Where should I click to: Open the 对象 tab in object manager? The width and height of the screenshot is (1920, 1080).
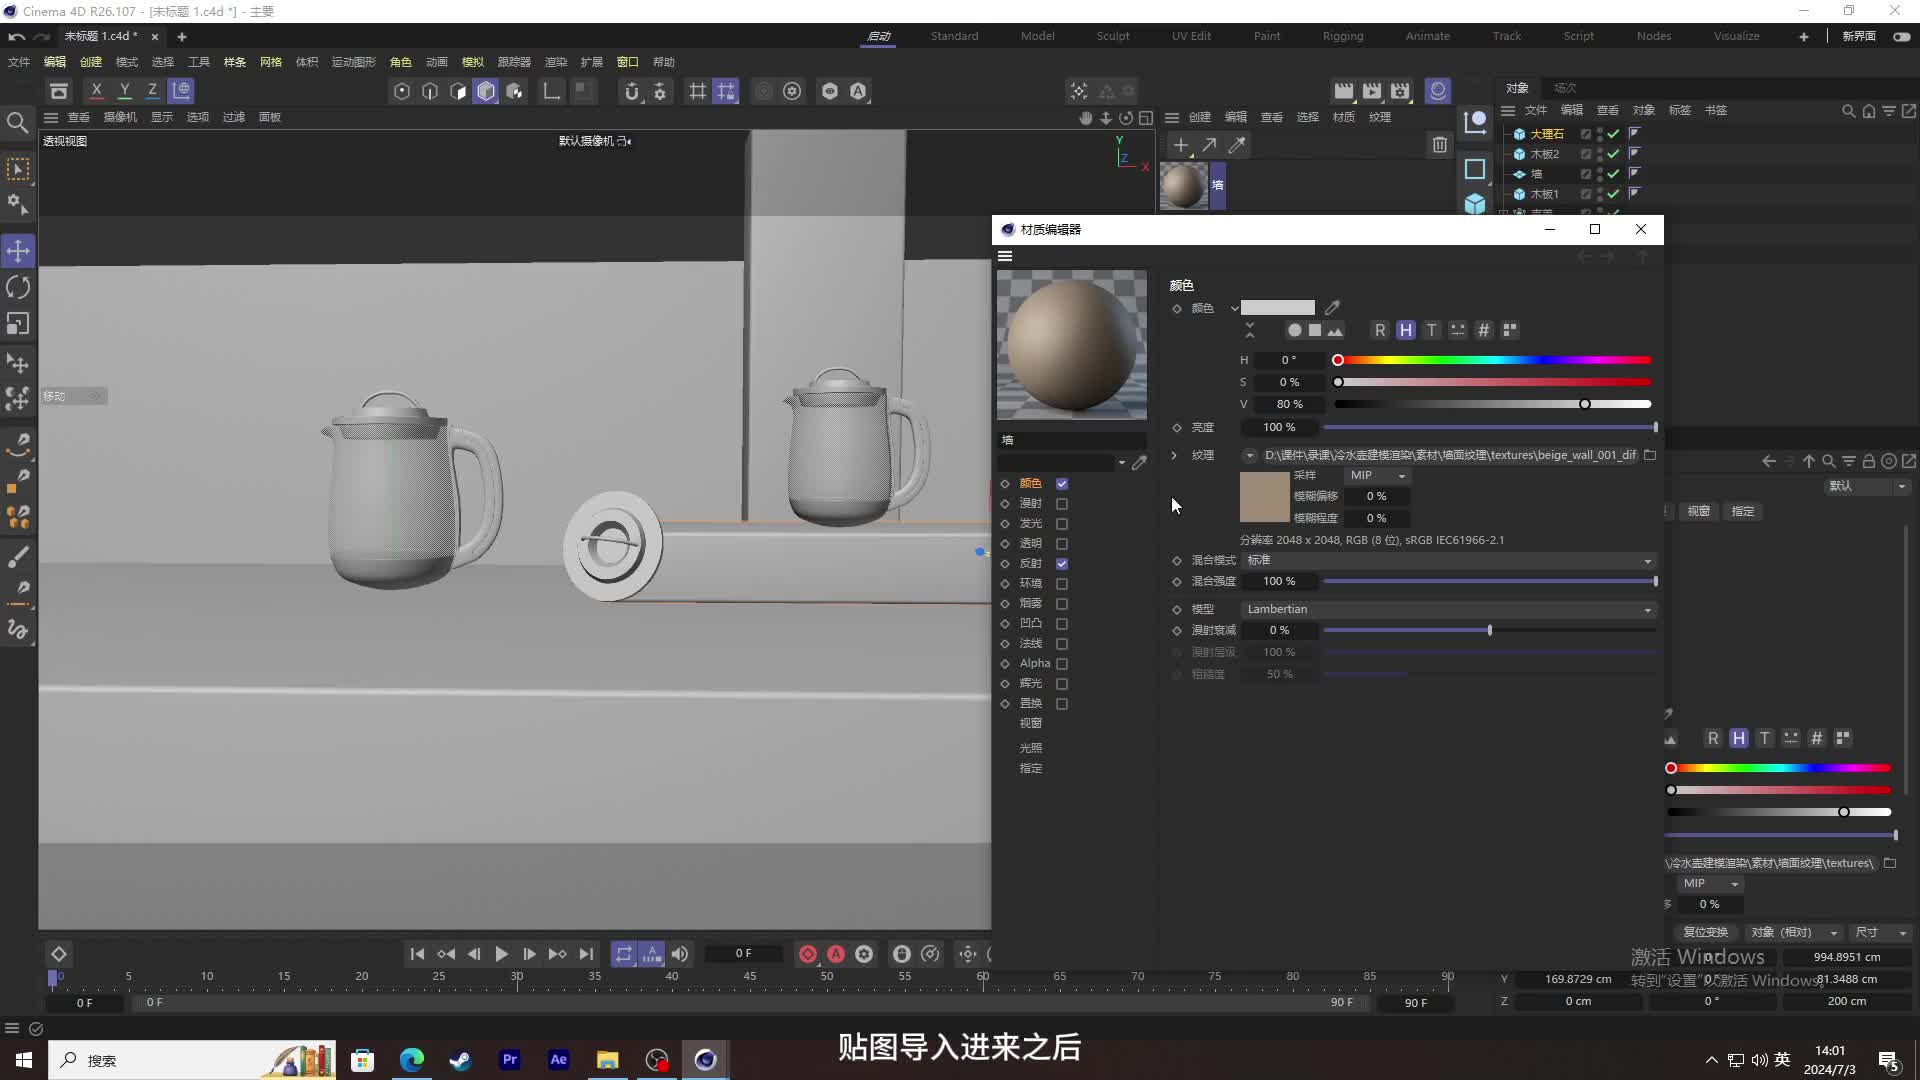(x=1517, y=88)
